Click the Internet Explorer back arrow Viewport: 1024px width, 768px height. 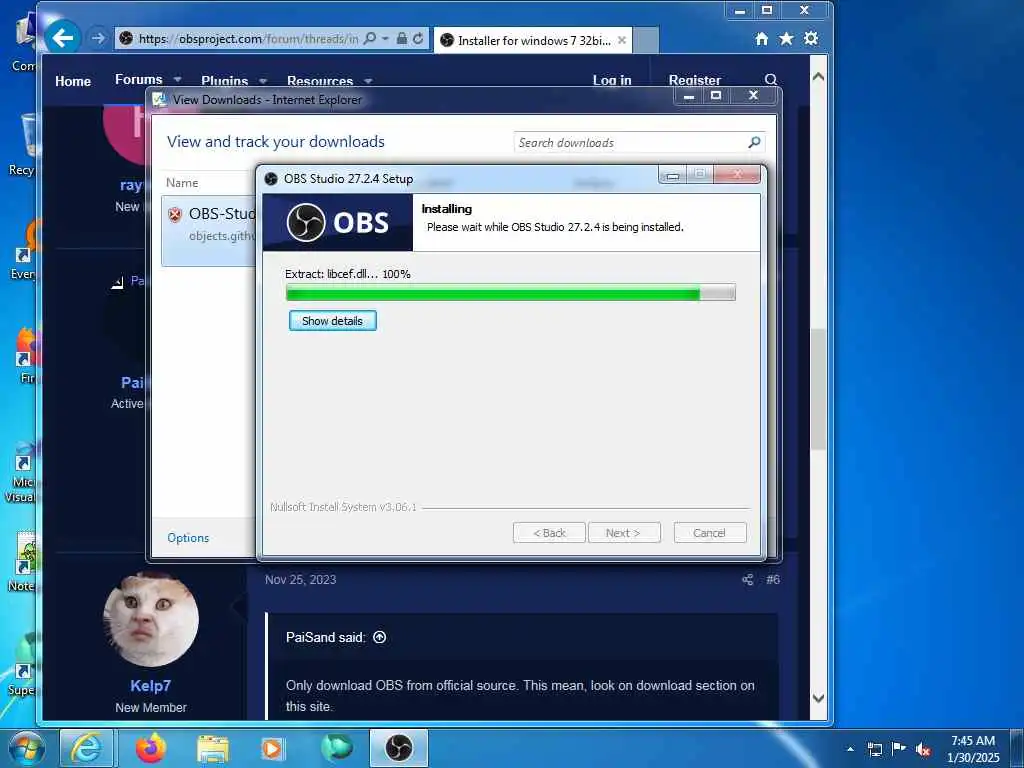point(63,38)
